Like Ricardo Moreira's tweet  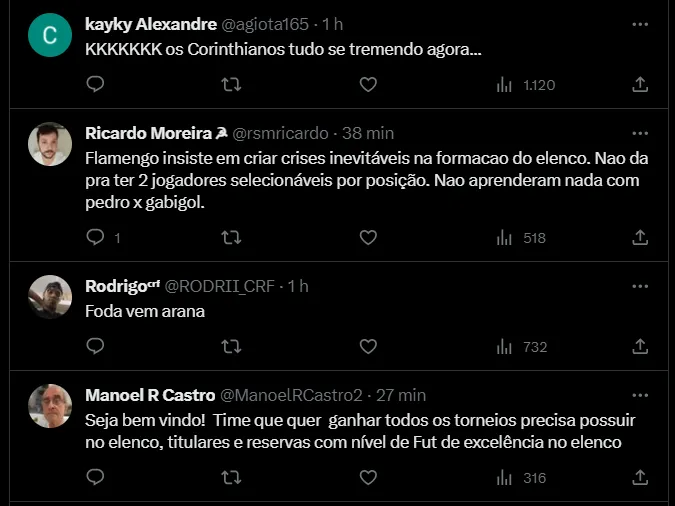pyautogui.click(x=368, y=238)
